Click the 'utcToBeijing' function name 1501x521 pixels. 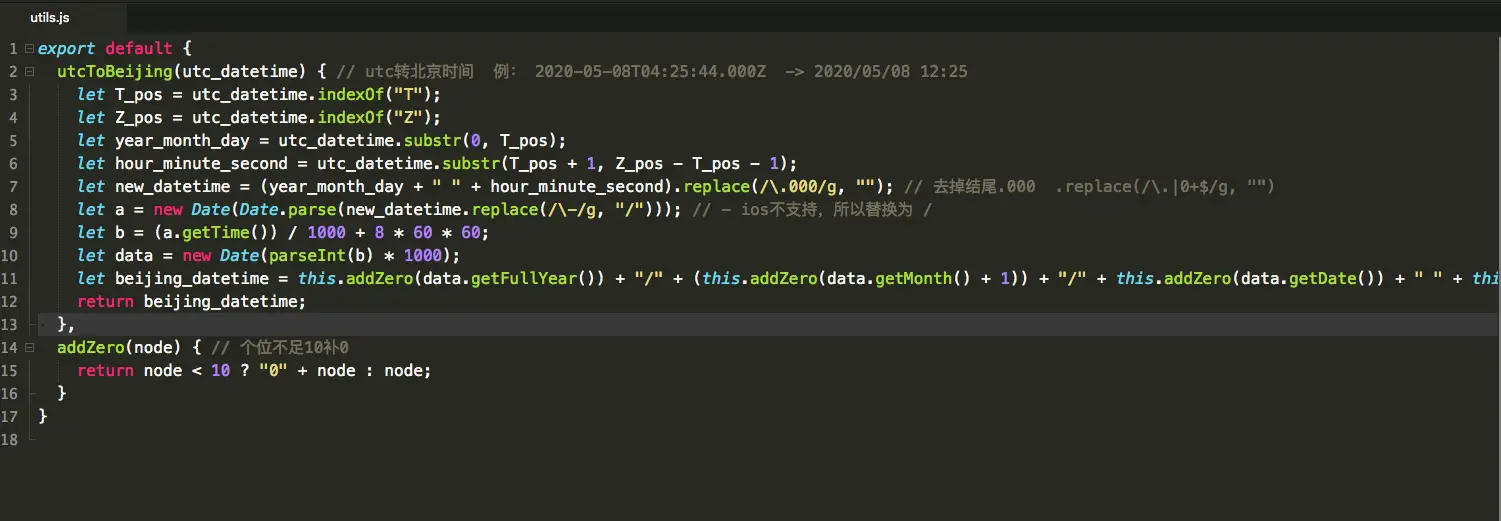coord(114,71)
